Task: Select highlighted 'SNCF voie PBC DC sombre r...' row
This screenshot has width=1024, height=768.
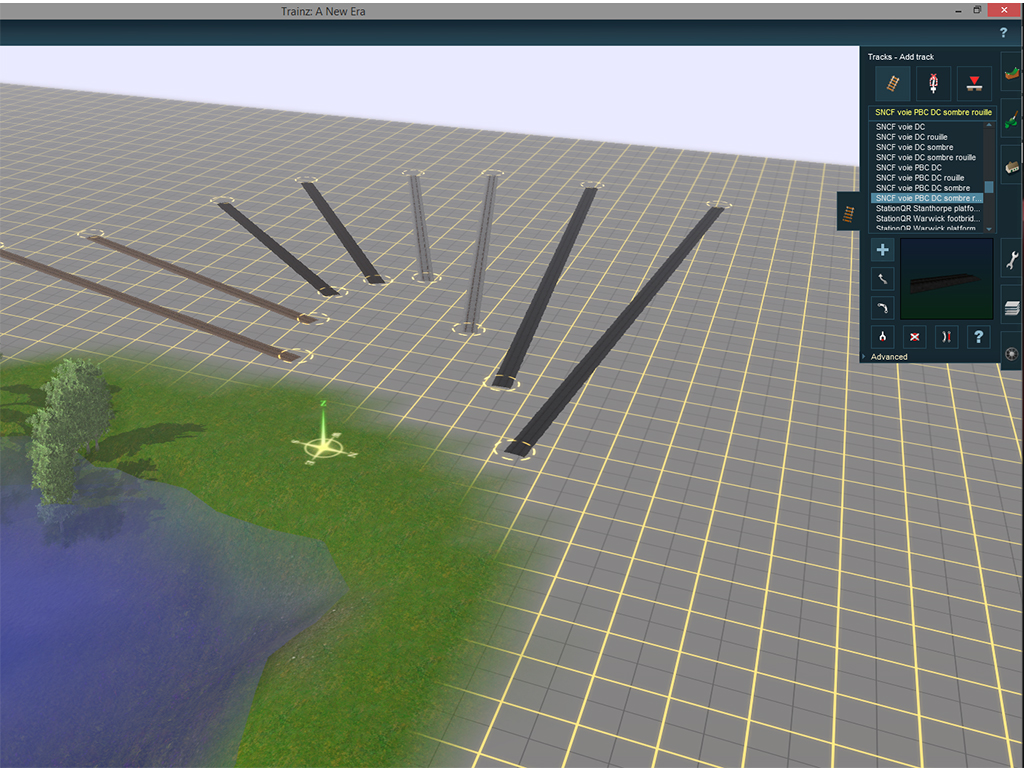Action: pos(927,198)
